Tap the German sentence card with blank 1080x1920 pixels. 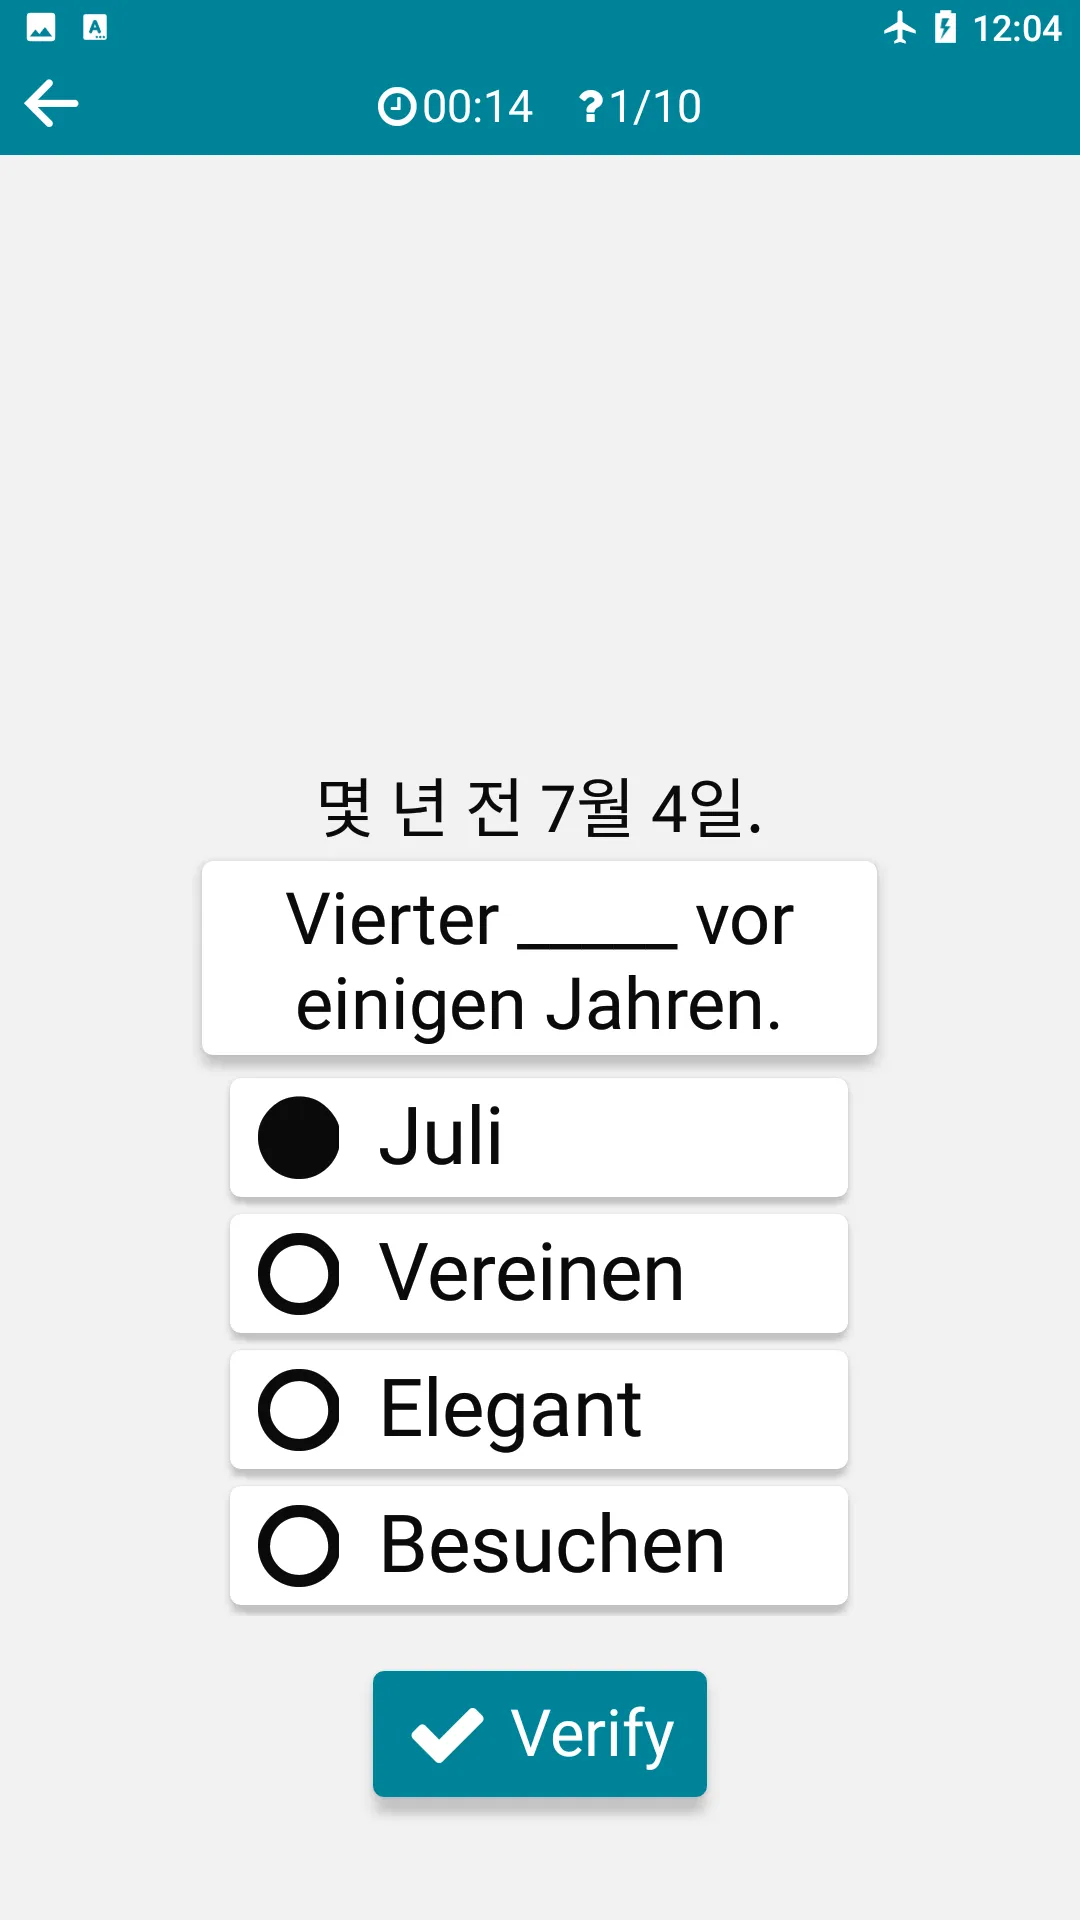tap(539, 958)
